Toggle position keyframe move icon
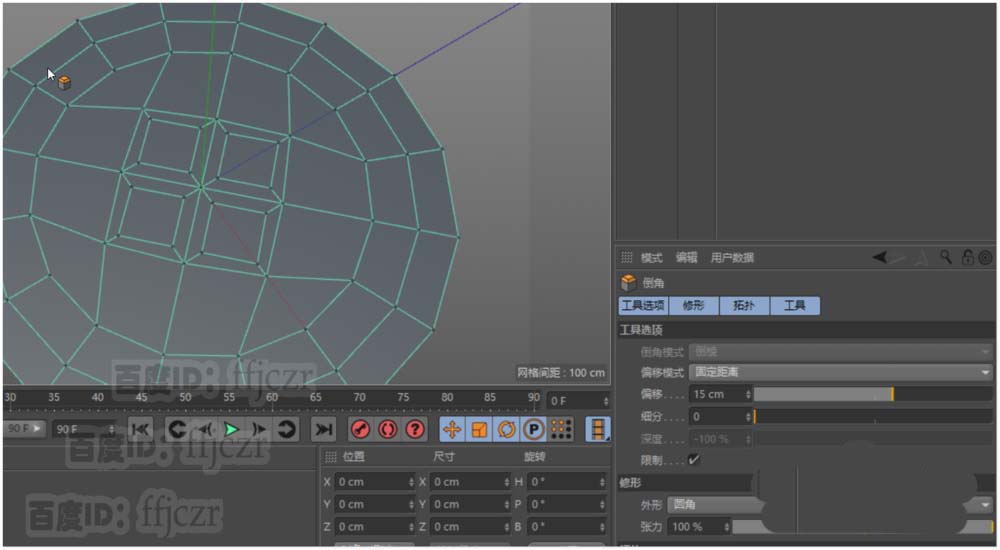The height and width of the screenshot is (550, 1000). [x=452, y=429]
